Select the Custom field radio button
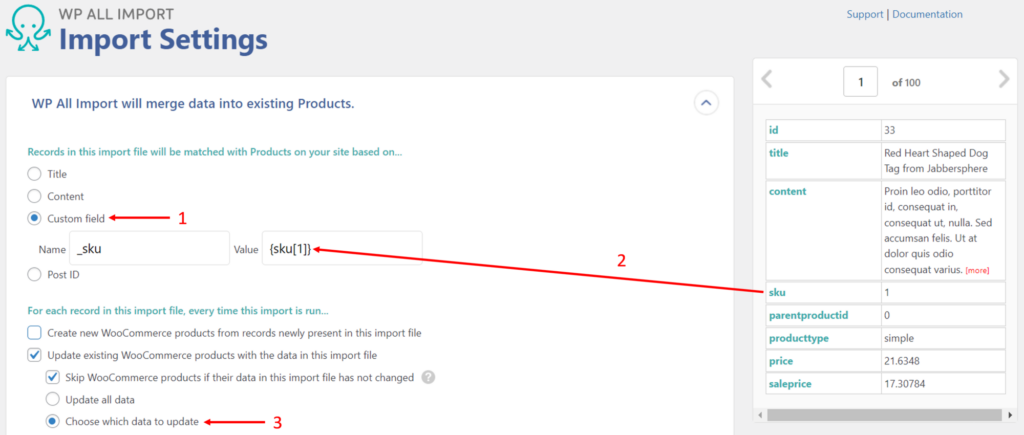 pyautogui.click(x=34, y=219)
